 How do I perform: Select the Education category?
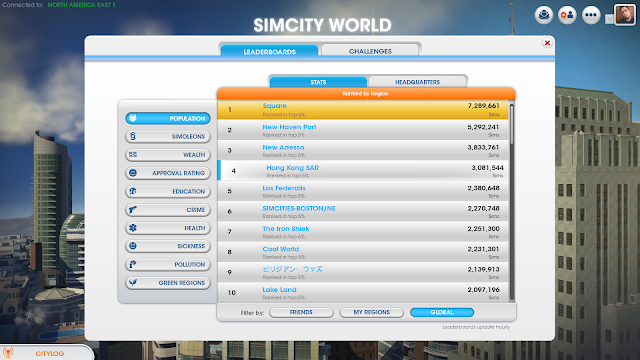point(168,191)
